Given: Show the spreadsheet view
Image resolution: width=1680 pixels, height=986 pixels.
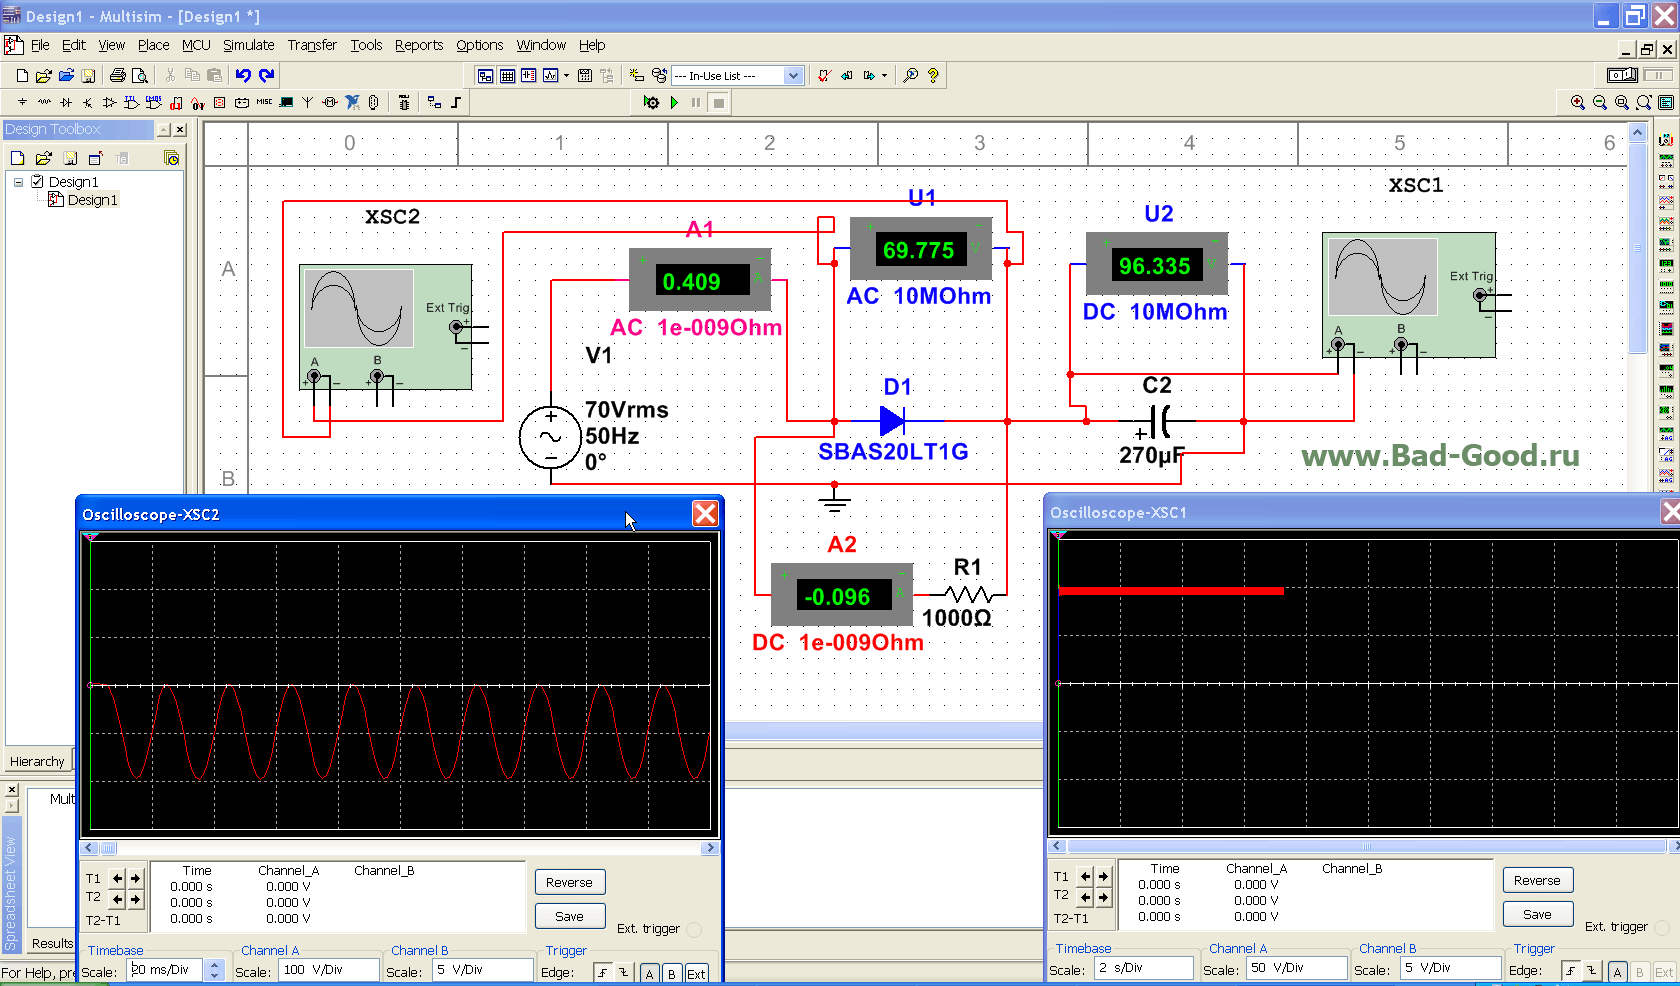Looking at the screenshot, I should tap(507, 75).
